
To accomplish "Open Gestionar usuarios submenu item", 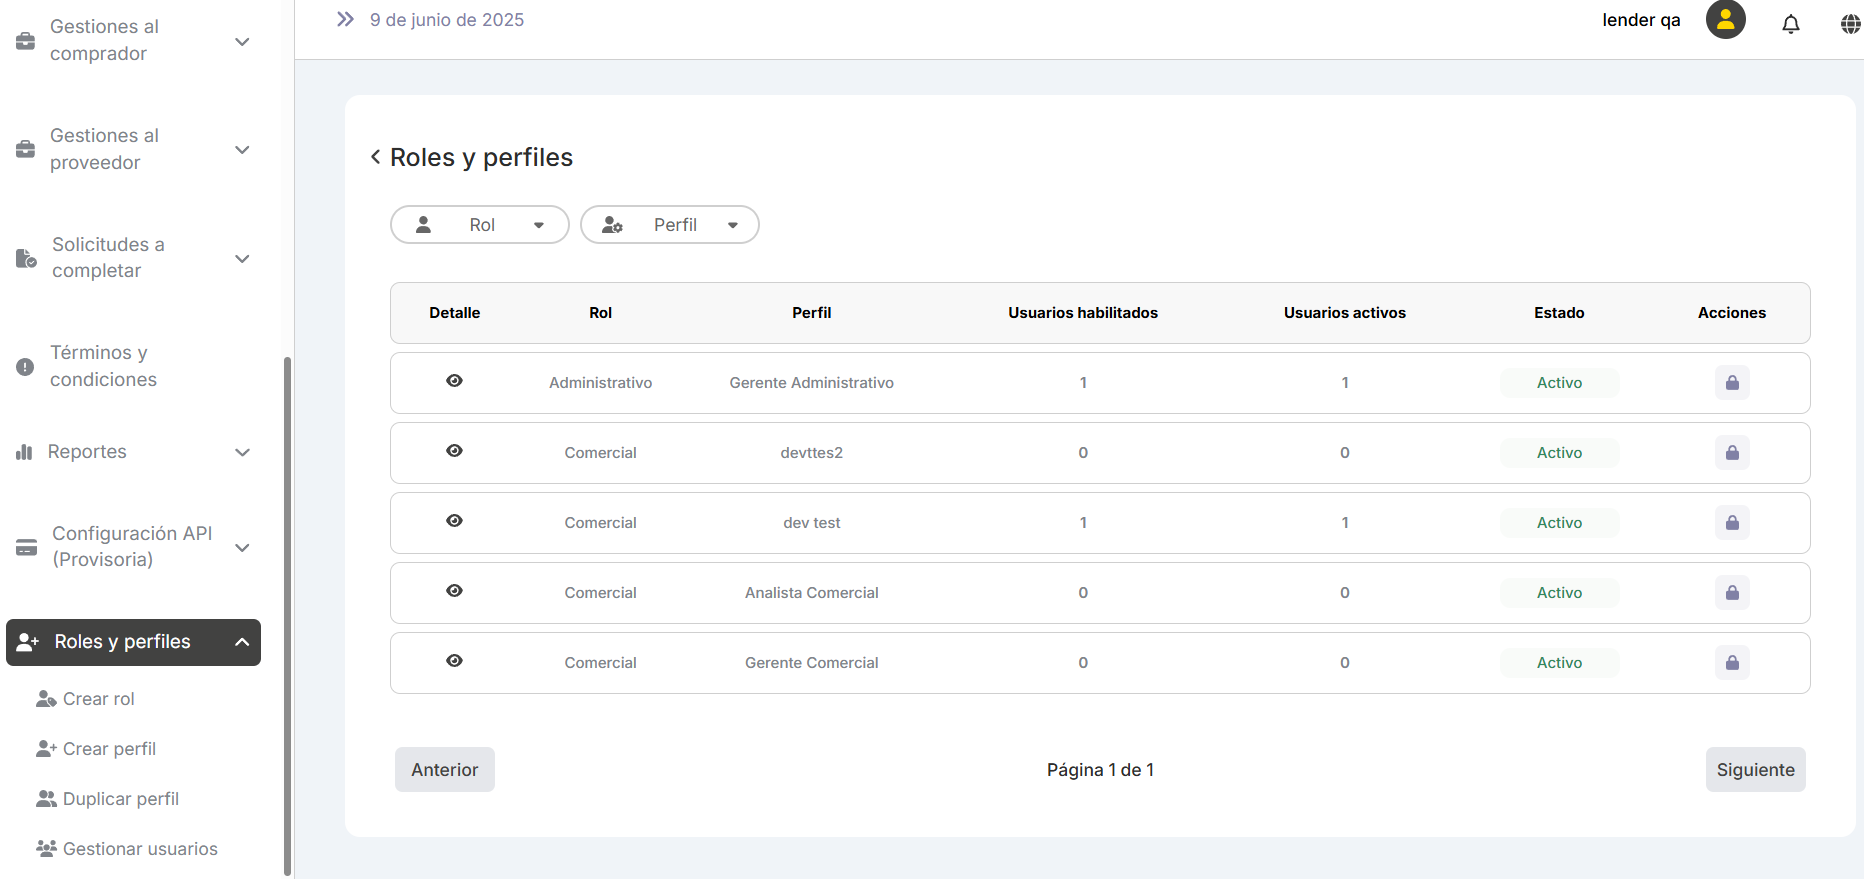I will pyautogui.click(x=139, y=849).
